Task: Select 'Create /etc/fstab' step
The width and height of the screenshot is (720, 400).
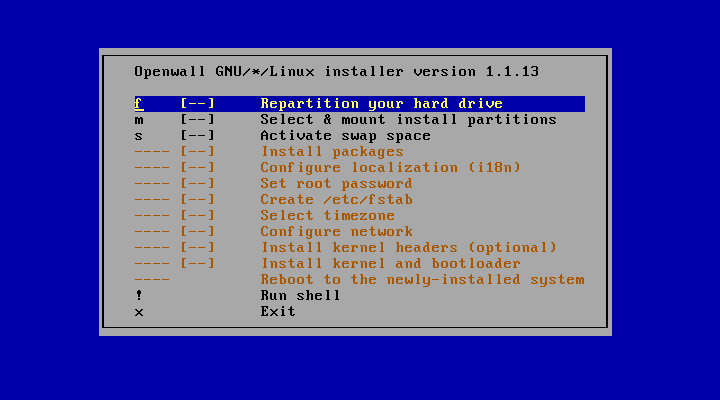Action: pyautogui.click(x=336, y=200)
